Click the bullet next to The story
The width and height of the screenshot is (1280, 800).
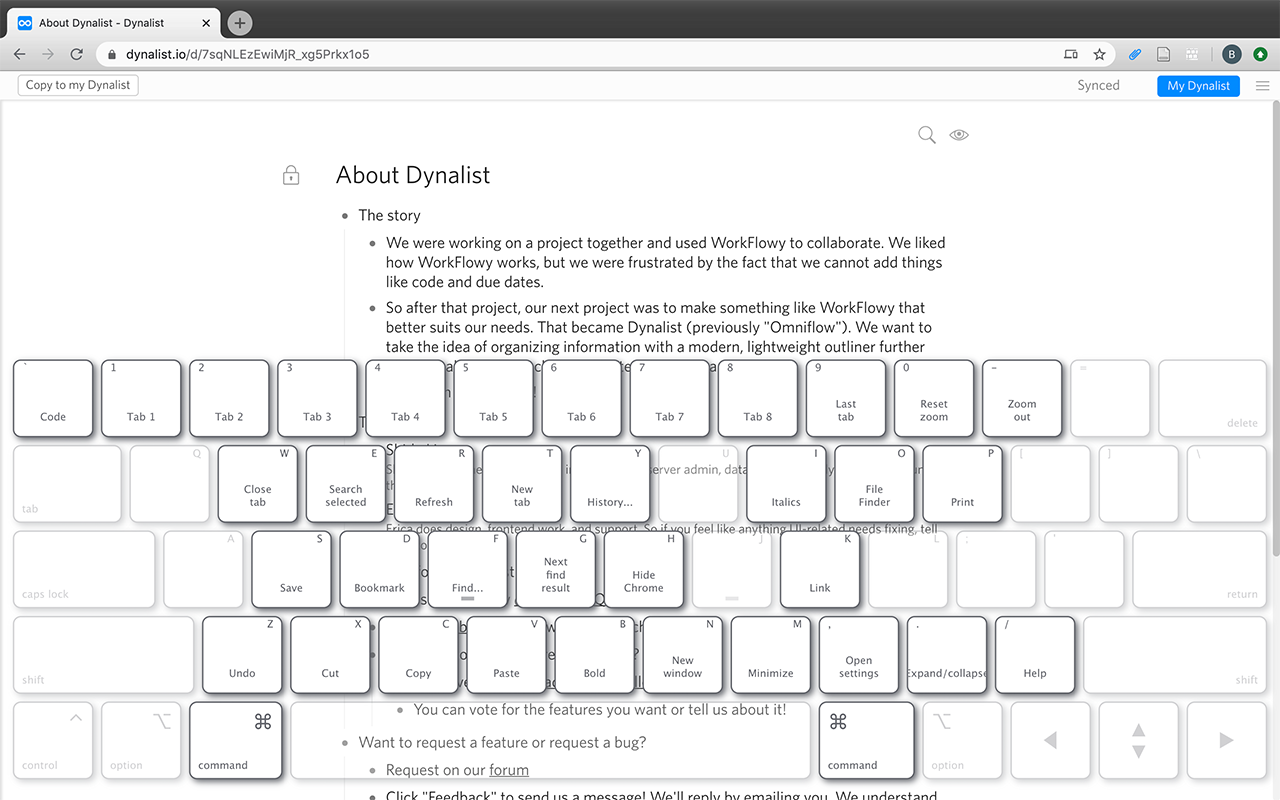coord(345,216)
